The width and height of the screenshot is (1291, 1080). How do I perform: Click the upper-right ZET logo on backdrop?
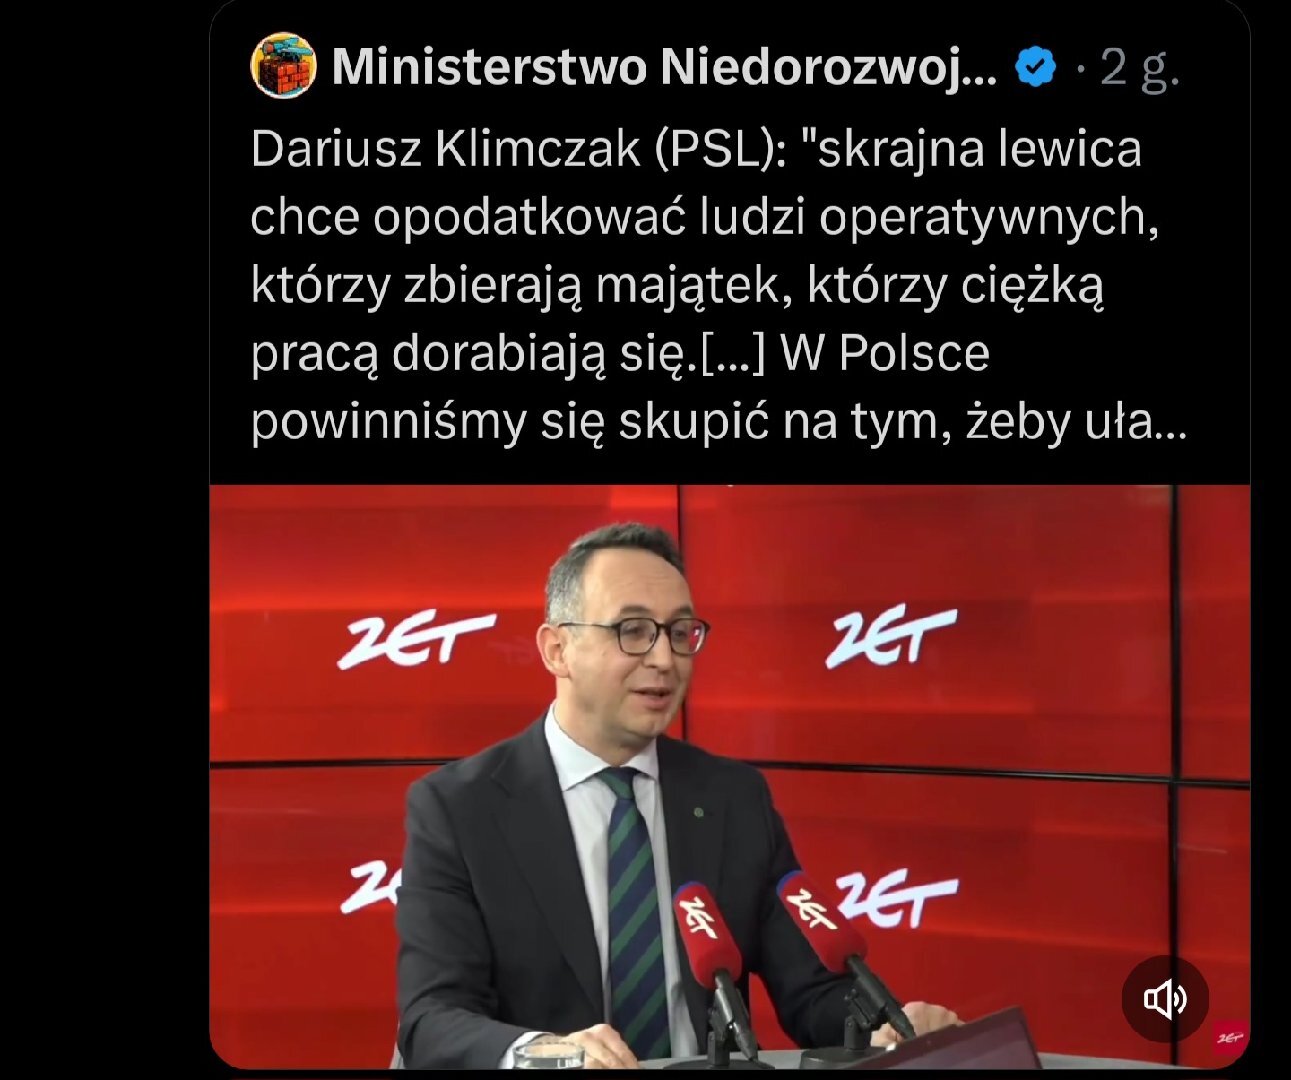pos(891,636)
